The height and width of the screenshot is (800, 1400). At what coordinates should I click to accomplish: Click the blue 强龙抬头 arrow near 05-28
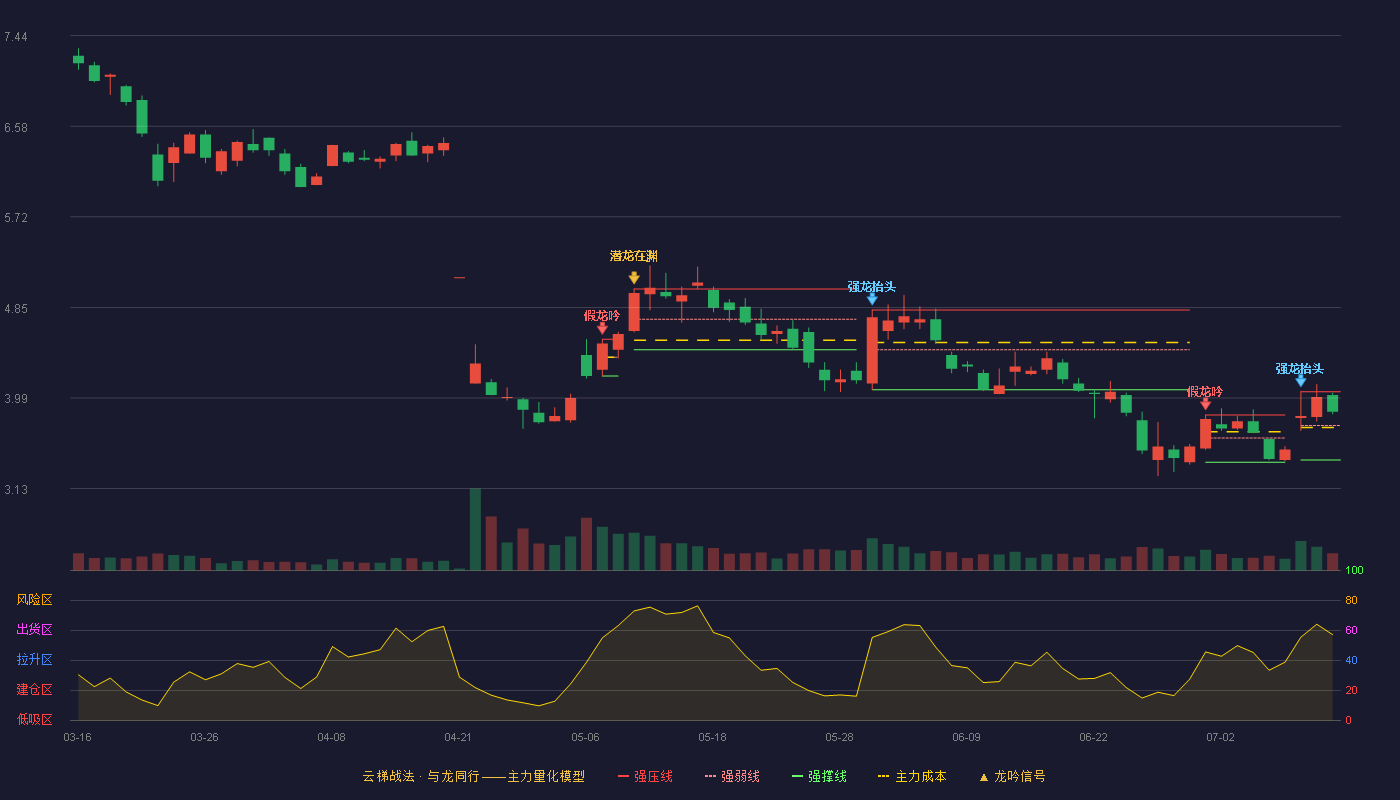coord(872,299)
